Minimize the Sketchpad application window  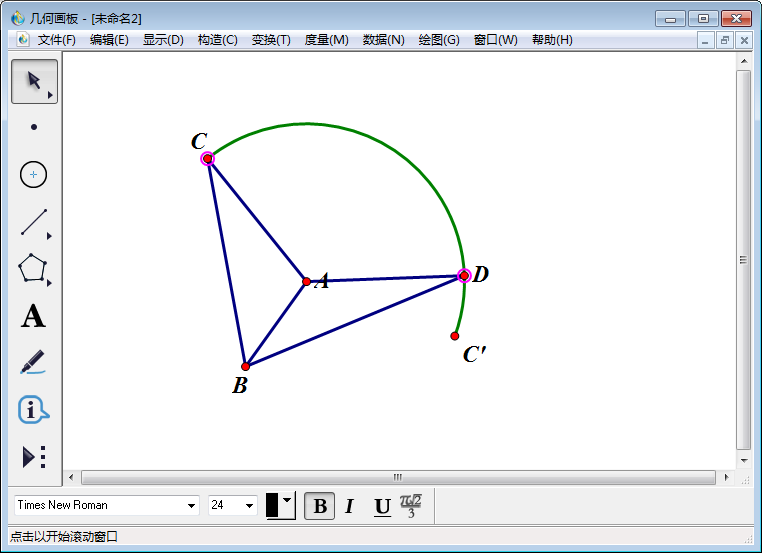pos(671,19)
